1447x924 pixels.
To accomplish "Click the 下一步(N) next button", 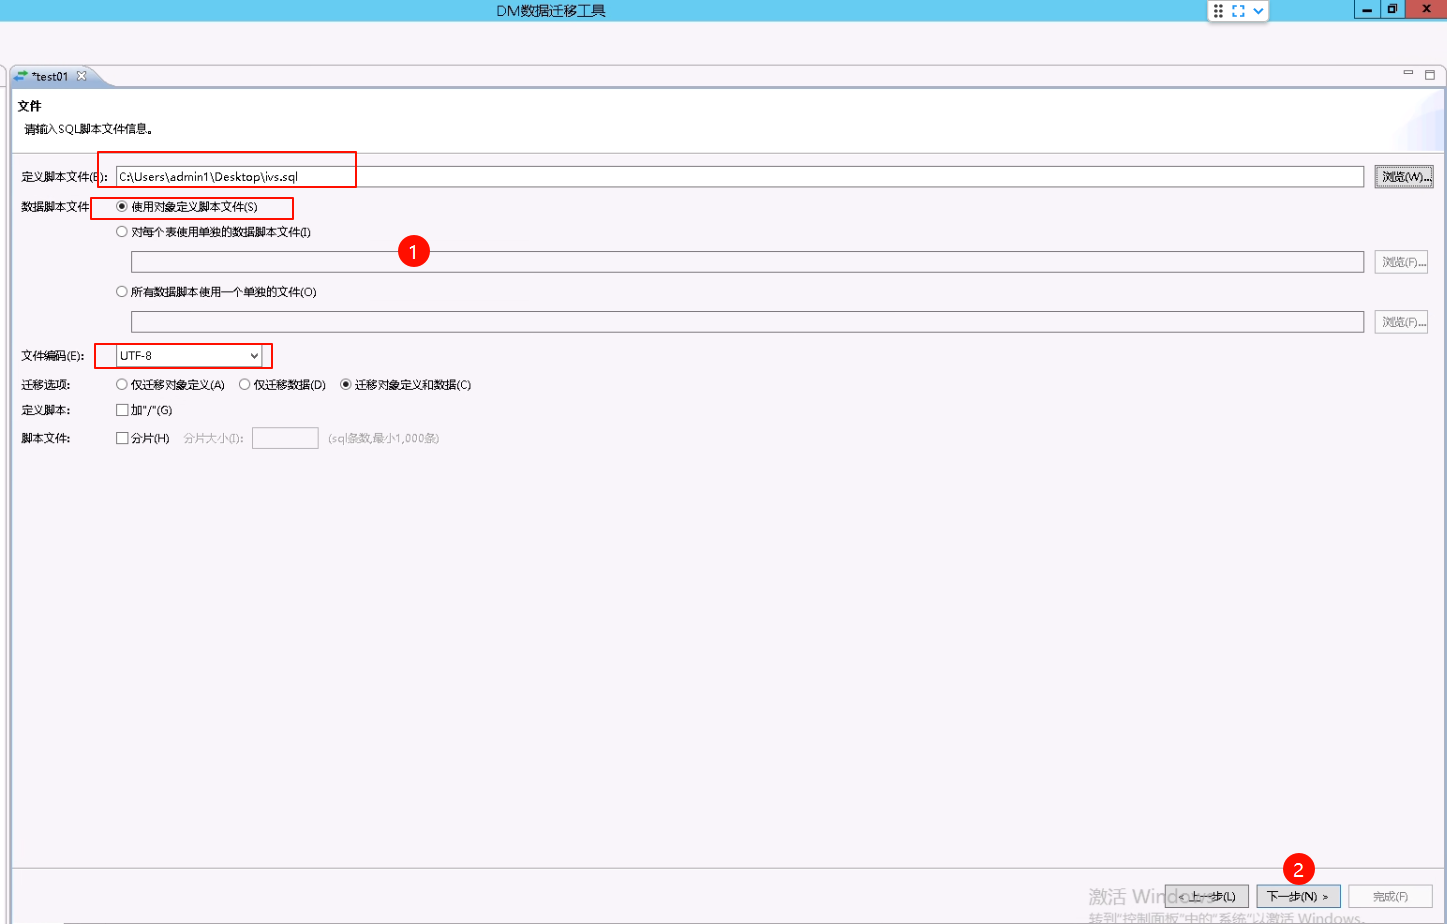I will coord(1297,896).
